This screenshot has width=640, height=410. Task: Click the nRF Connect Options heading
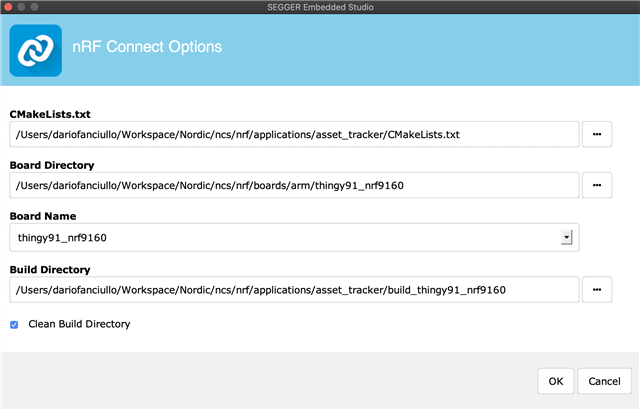(147, 47)
